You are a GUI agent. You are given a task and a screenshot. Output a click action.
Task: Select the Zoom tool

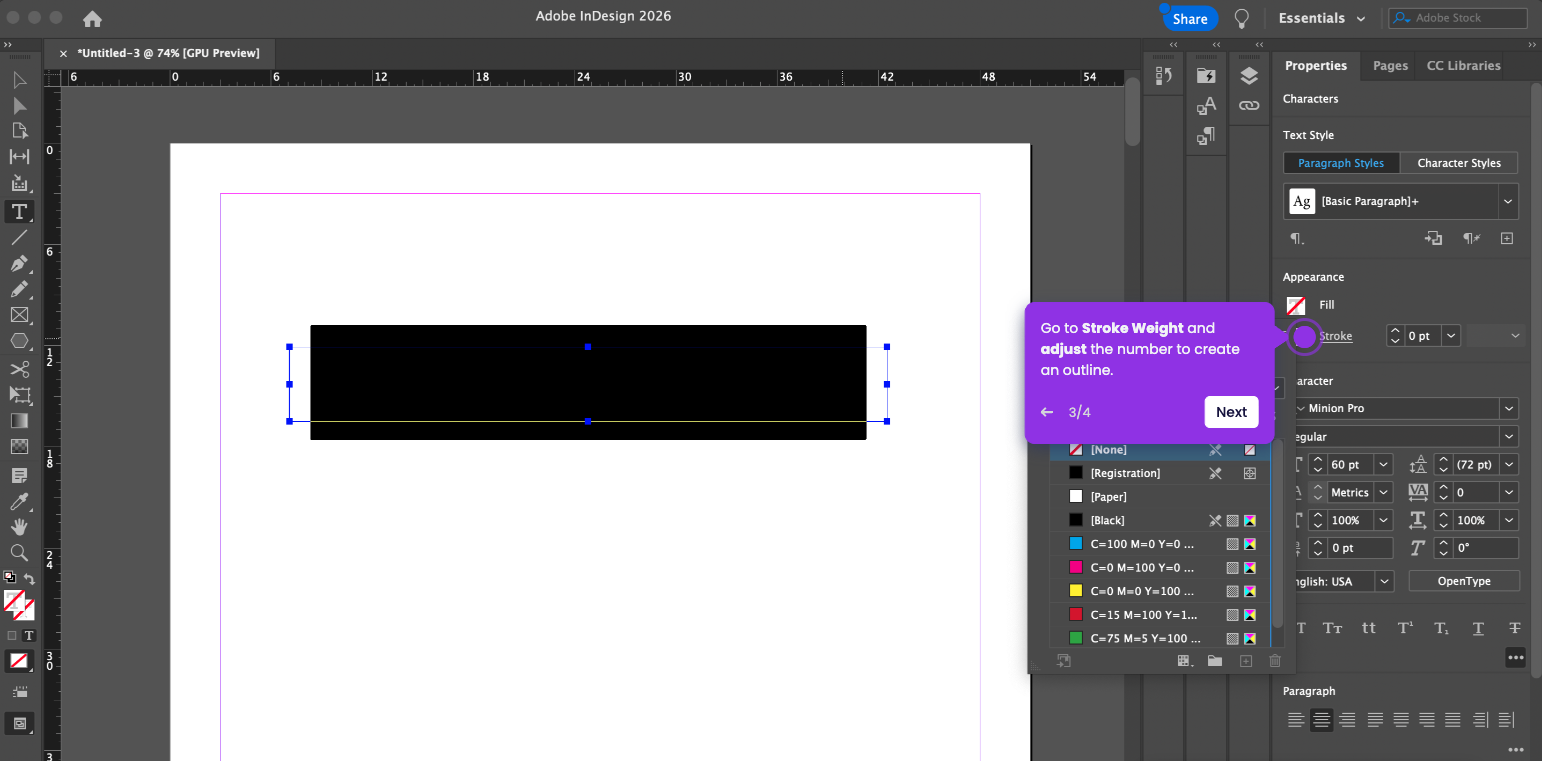coord(19,553)
